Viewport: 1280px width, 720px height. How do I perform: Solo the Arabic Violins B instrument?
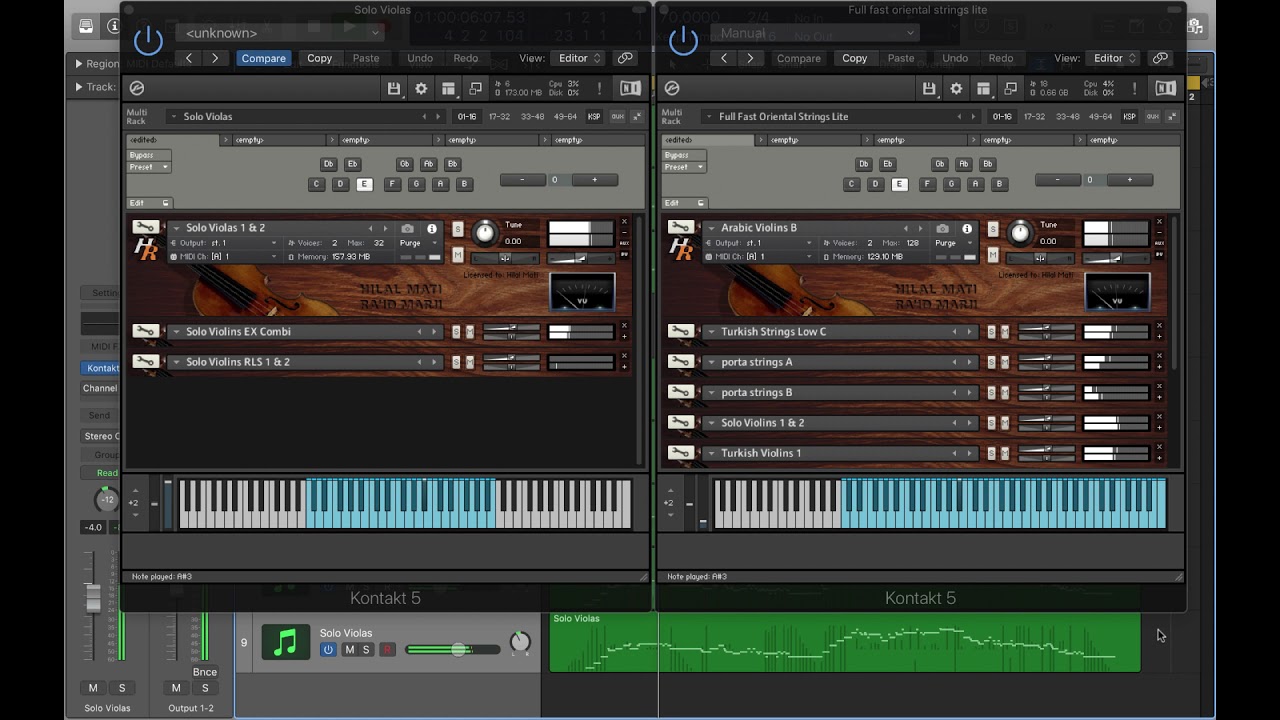pyautogui.click(x=993, y=228)
